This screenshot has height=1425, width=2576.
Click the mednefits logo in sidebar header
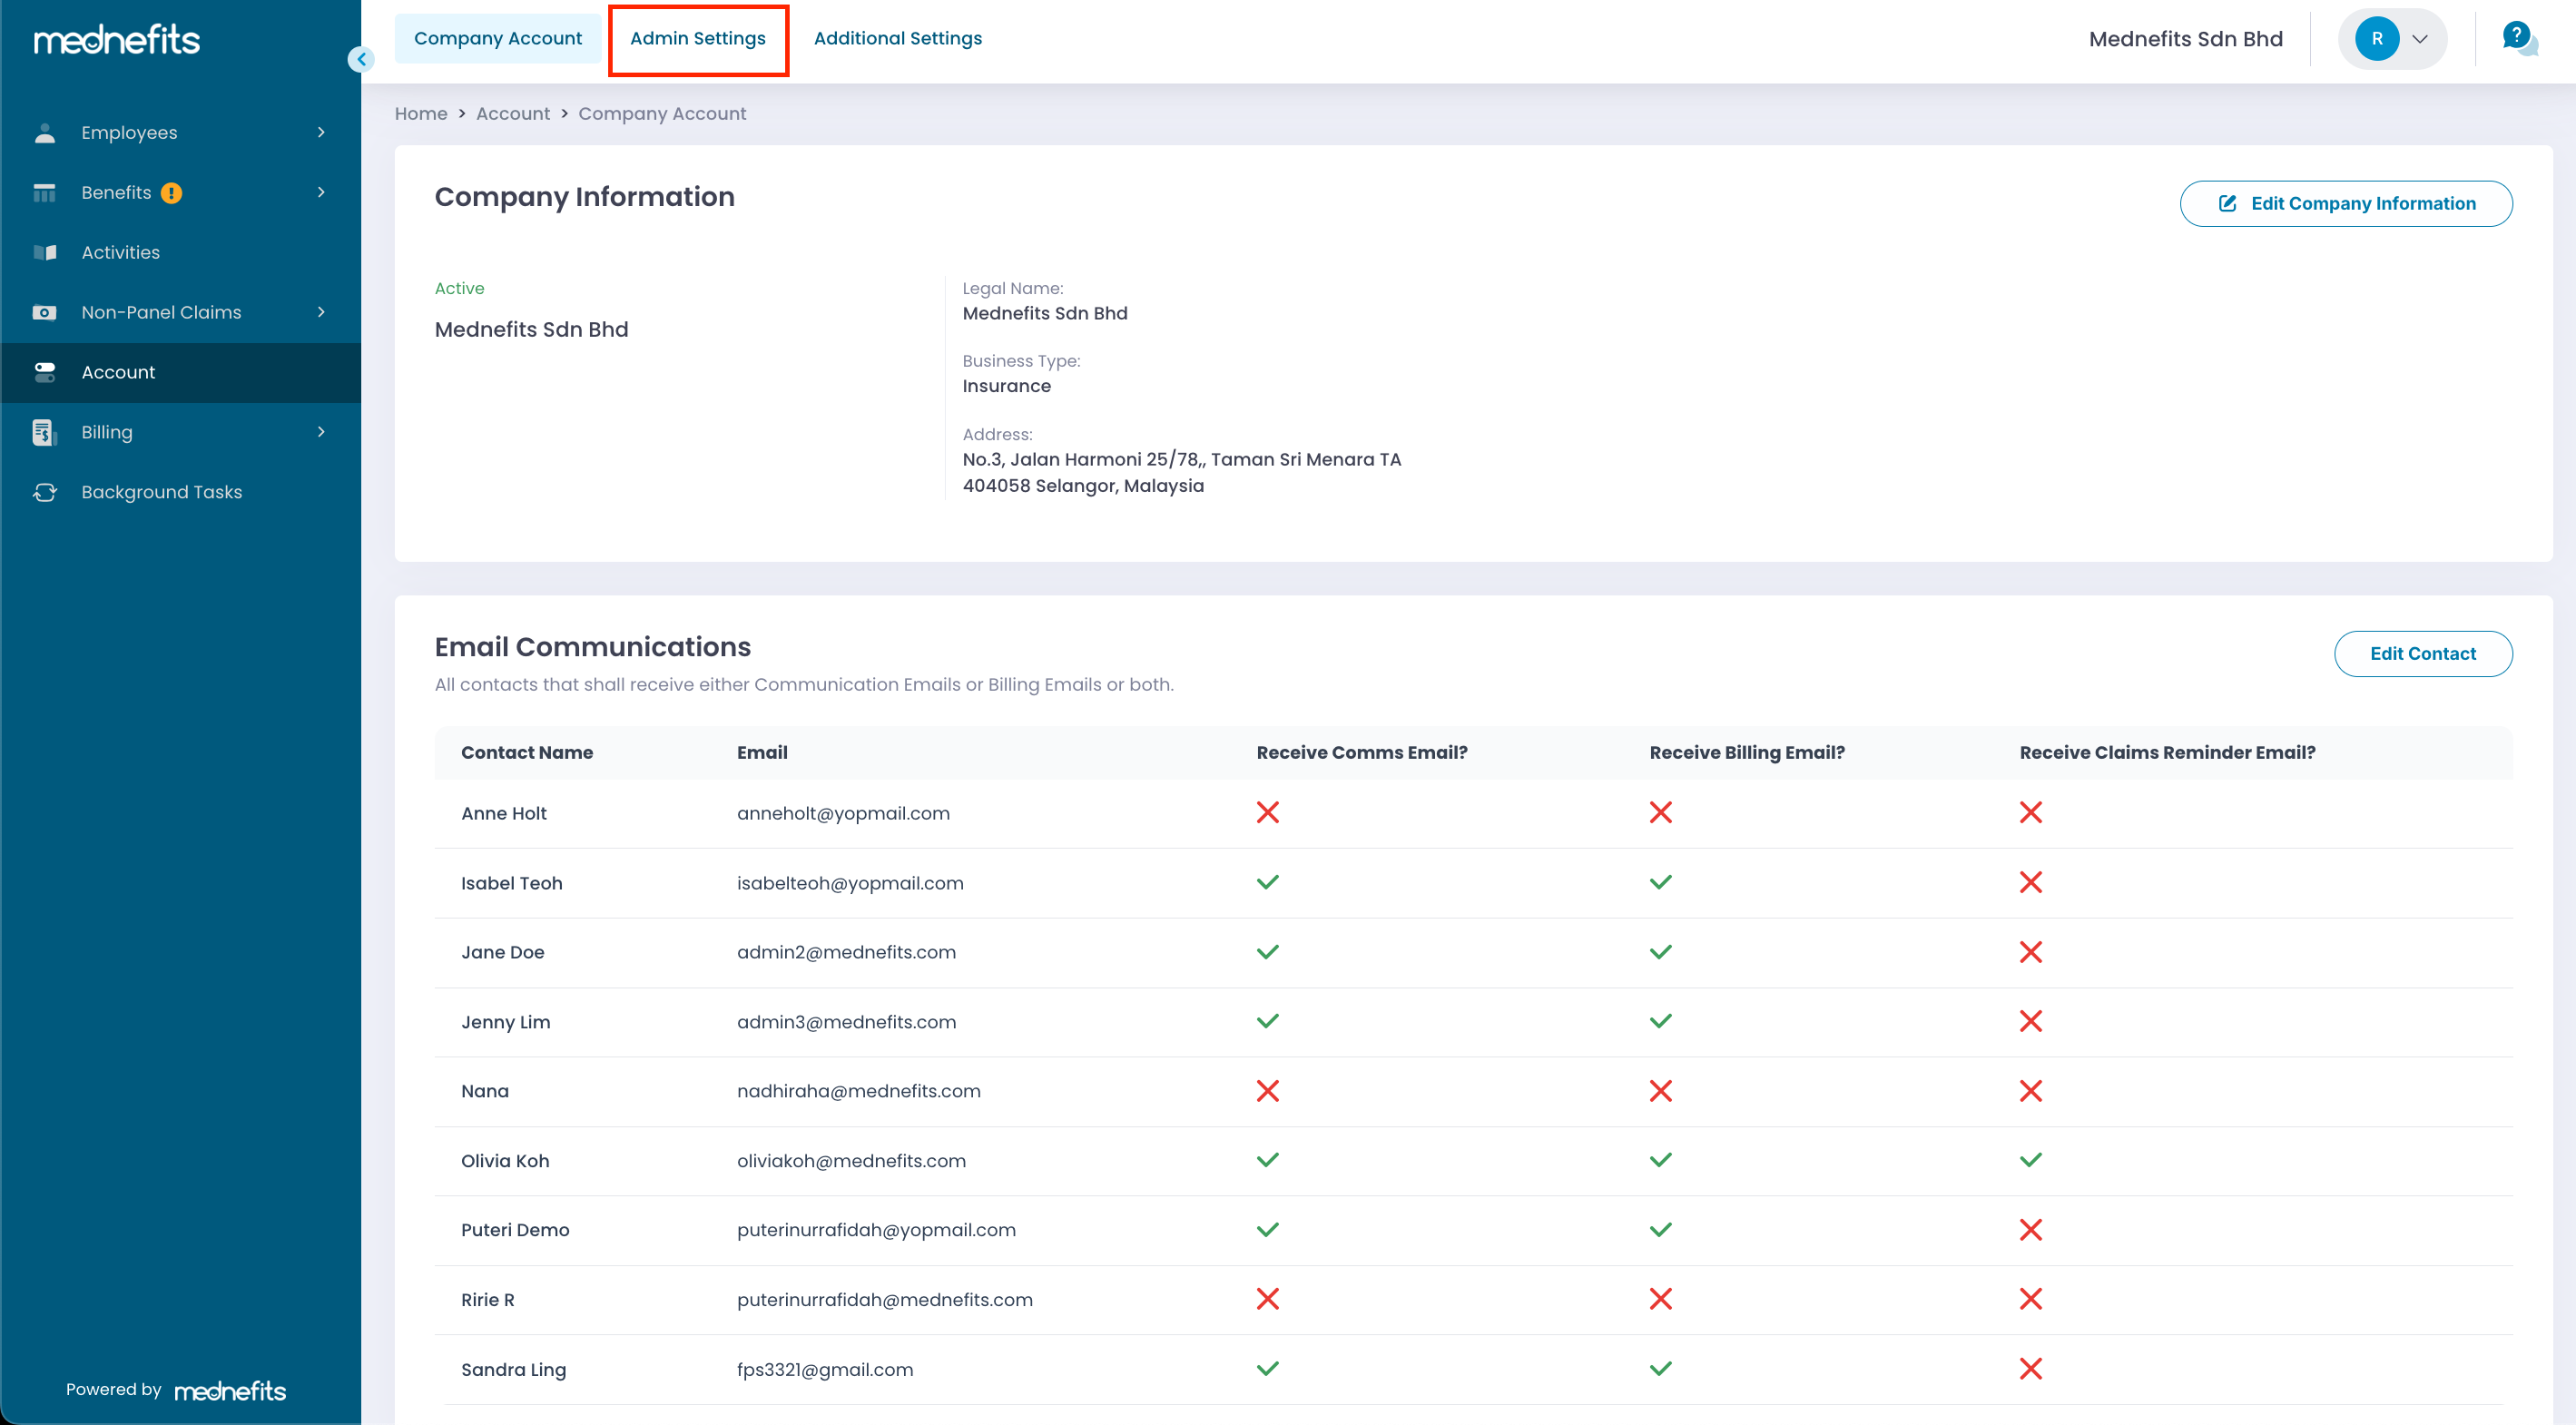pyautogui.click(x=117, y=40)
